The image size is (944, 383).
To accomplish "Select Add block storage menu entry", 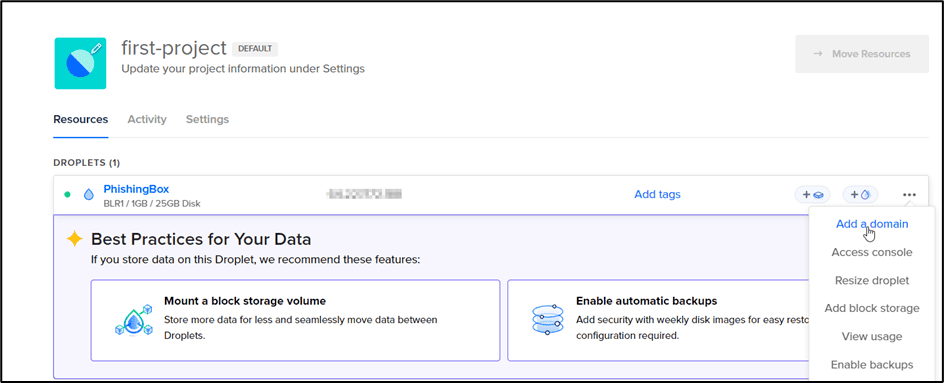I will pos(872,308).
